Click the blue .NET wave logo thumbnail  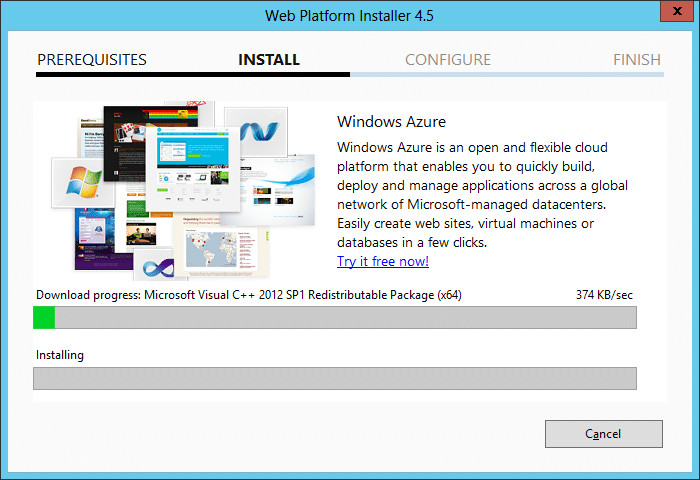[257, 131]
